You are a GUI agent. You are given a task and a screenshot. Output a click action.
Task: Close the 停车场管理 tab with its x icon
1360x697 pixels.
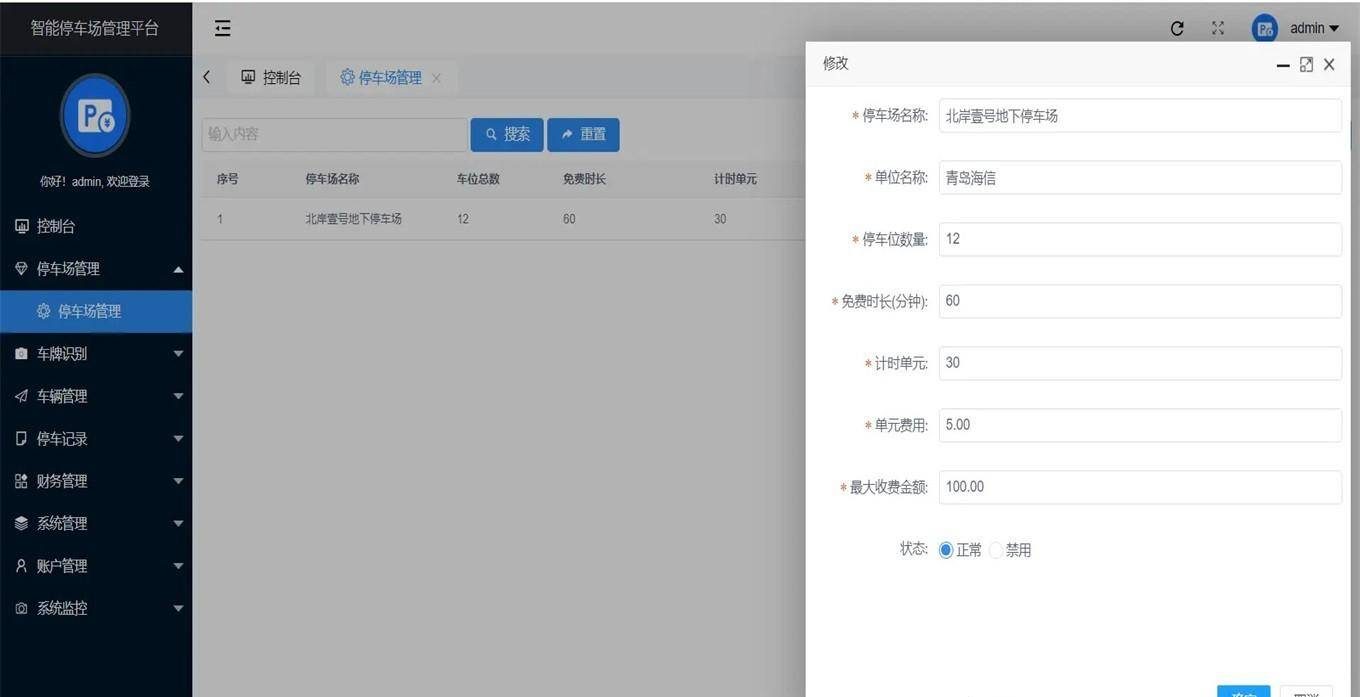[436, 78]
